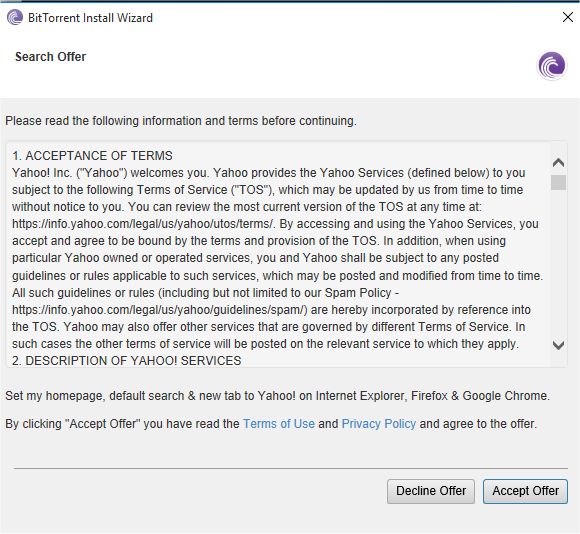Screen dimensions: 580x534
Task: Click '1. ACCEPTANCE OF TERMS' heading text
Action: pos(92,156)
